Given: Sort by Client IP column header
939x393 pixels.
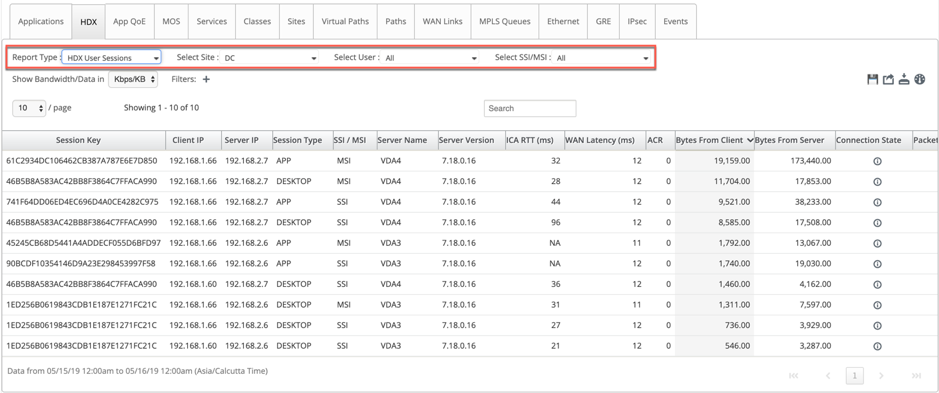Looking at the screenshot, I should click(x=193, y=140).
